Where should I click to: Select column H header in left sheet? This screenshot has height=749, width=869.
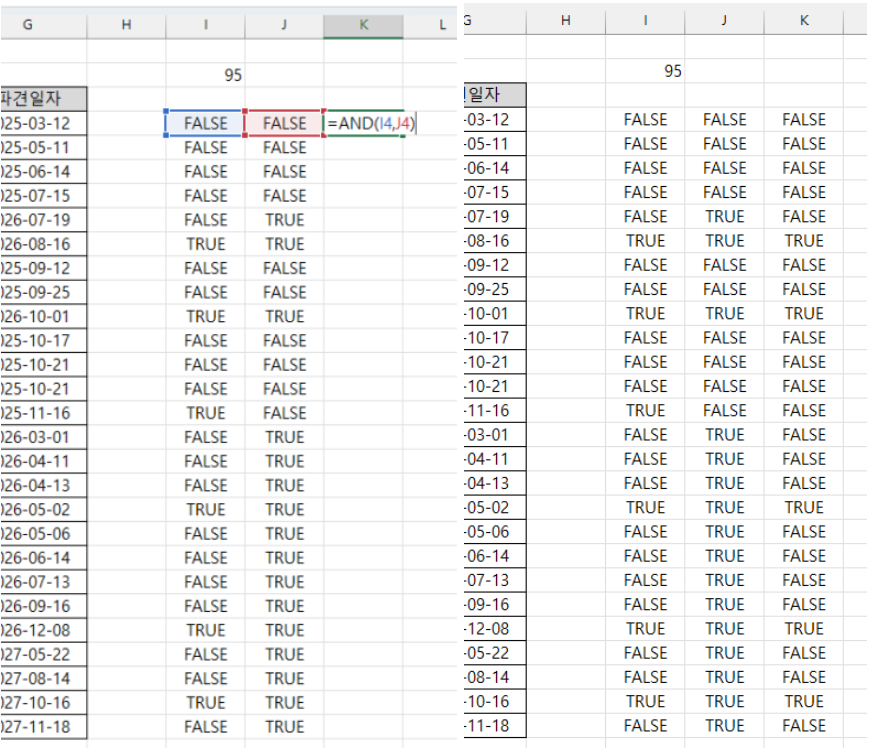click(126, 24)
